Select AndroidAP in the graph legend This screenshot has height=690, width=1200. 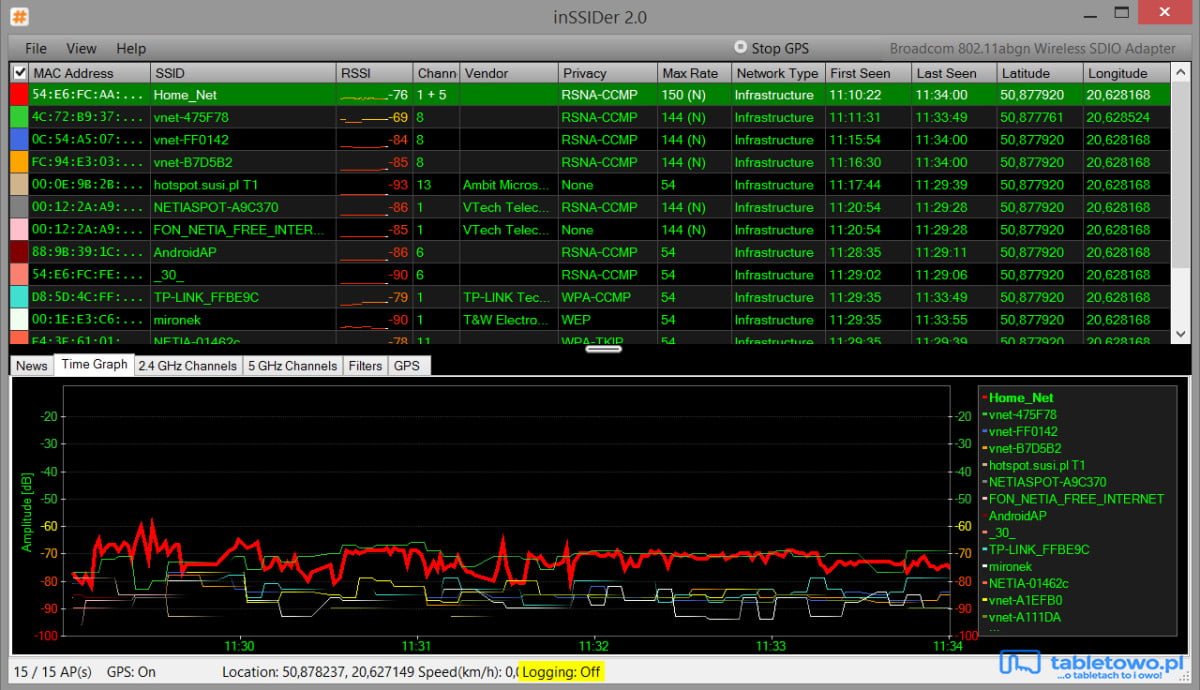pos(1017,516)
